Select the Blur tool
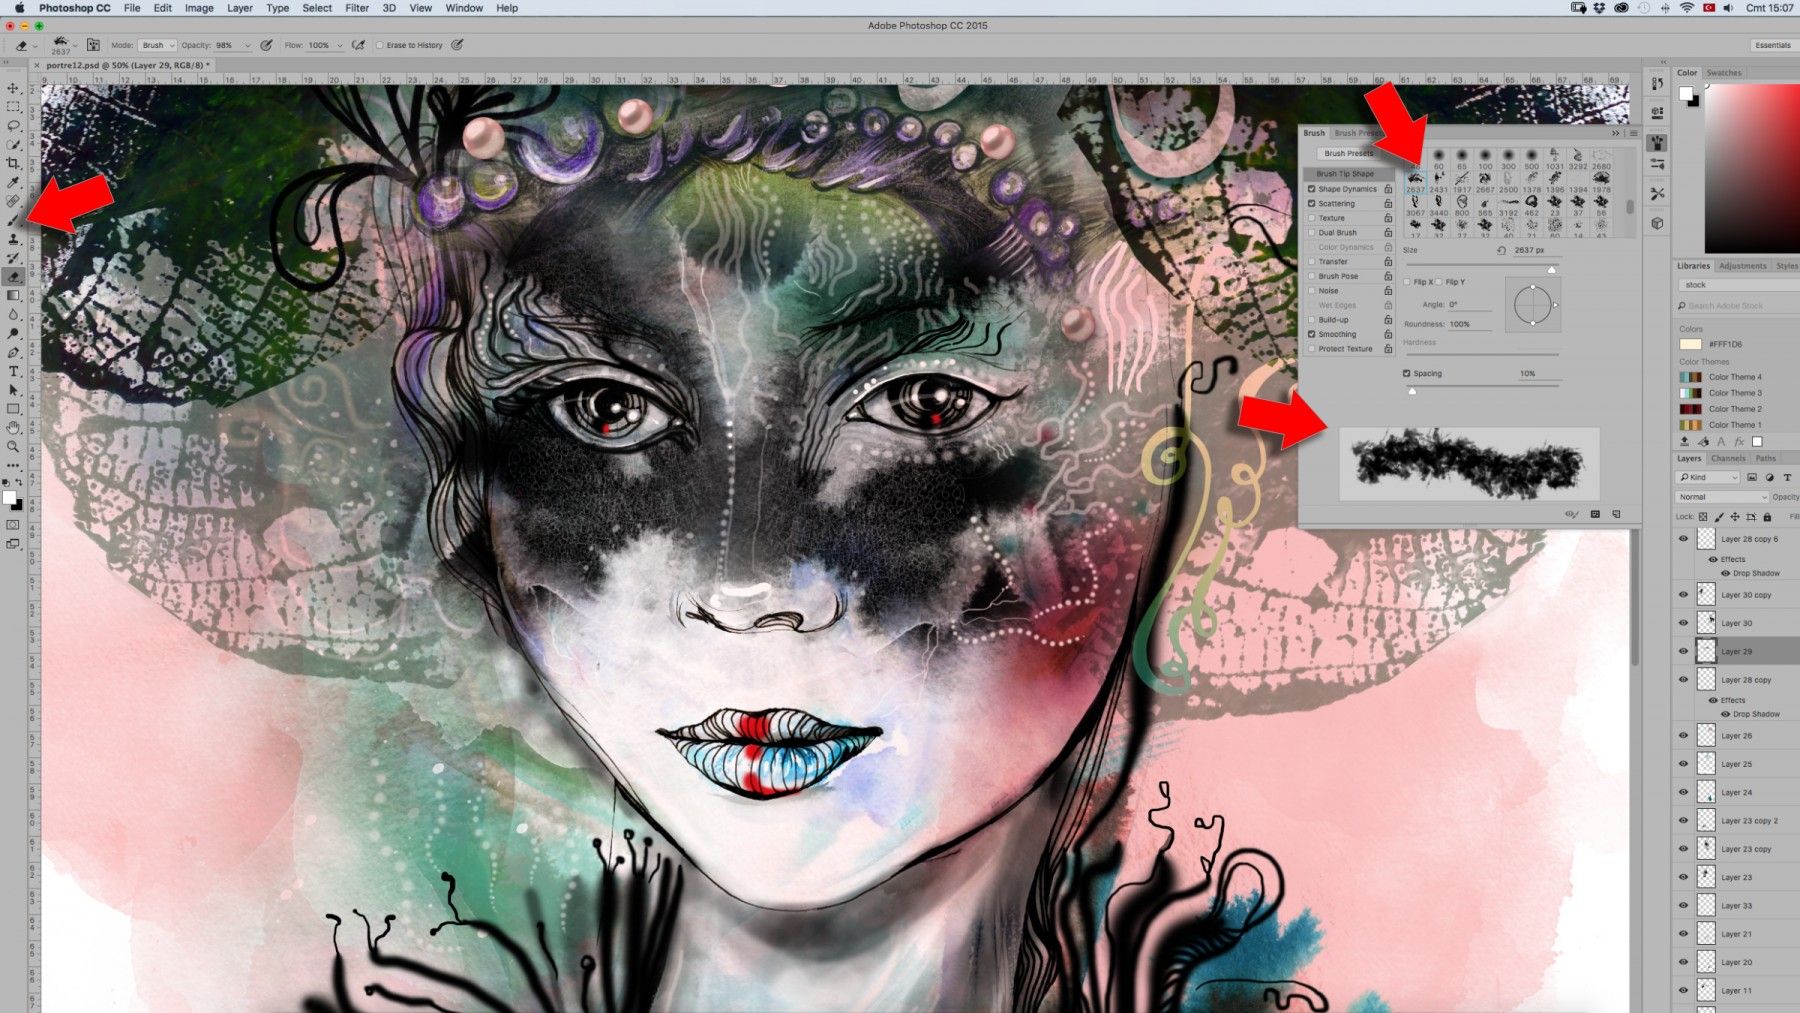Screen dimensions: 1800x1013 tap(13, 315)
